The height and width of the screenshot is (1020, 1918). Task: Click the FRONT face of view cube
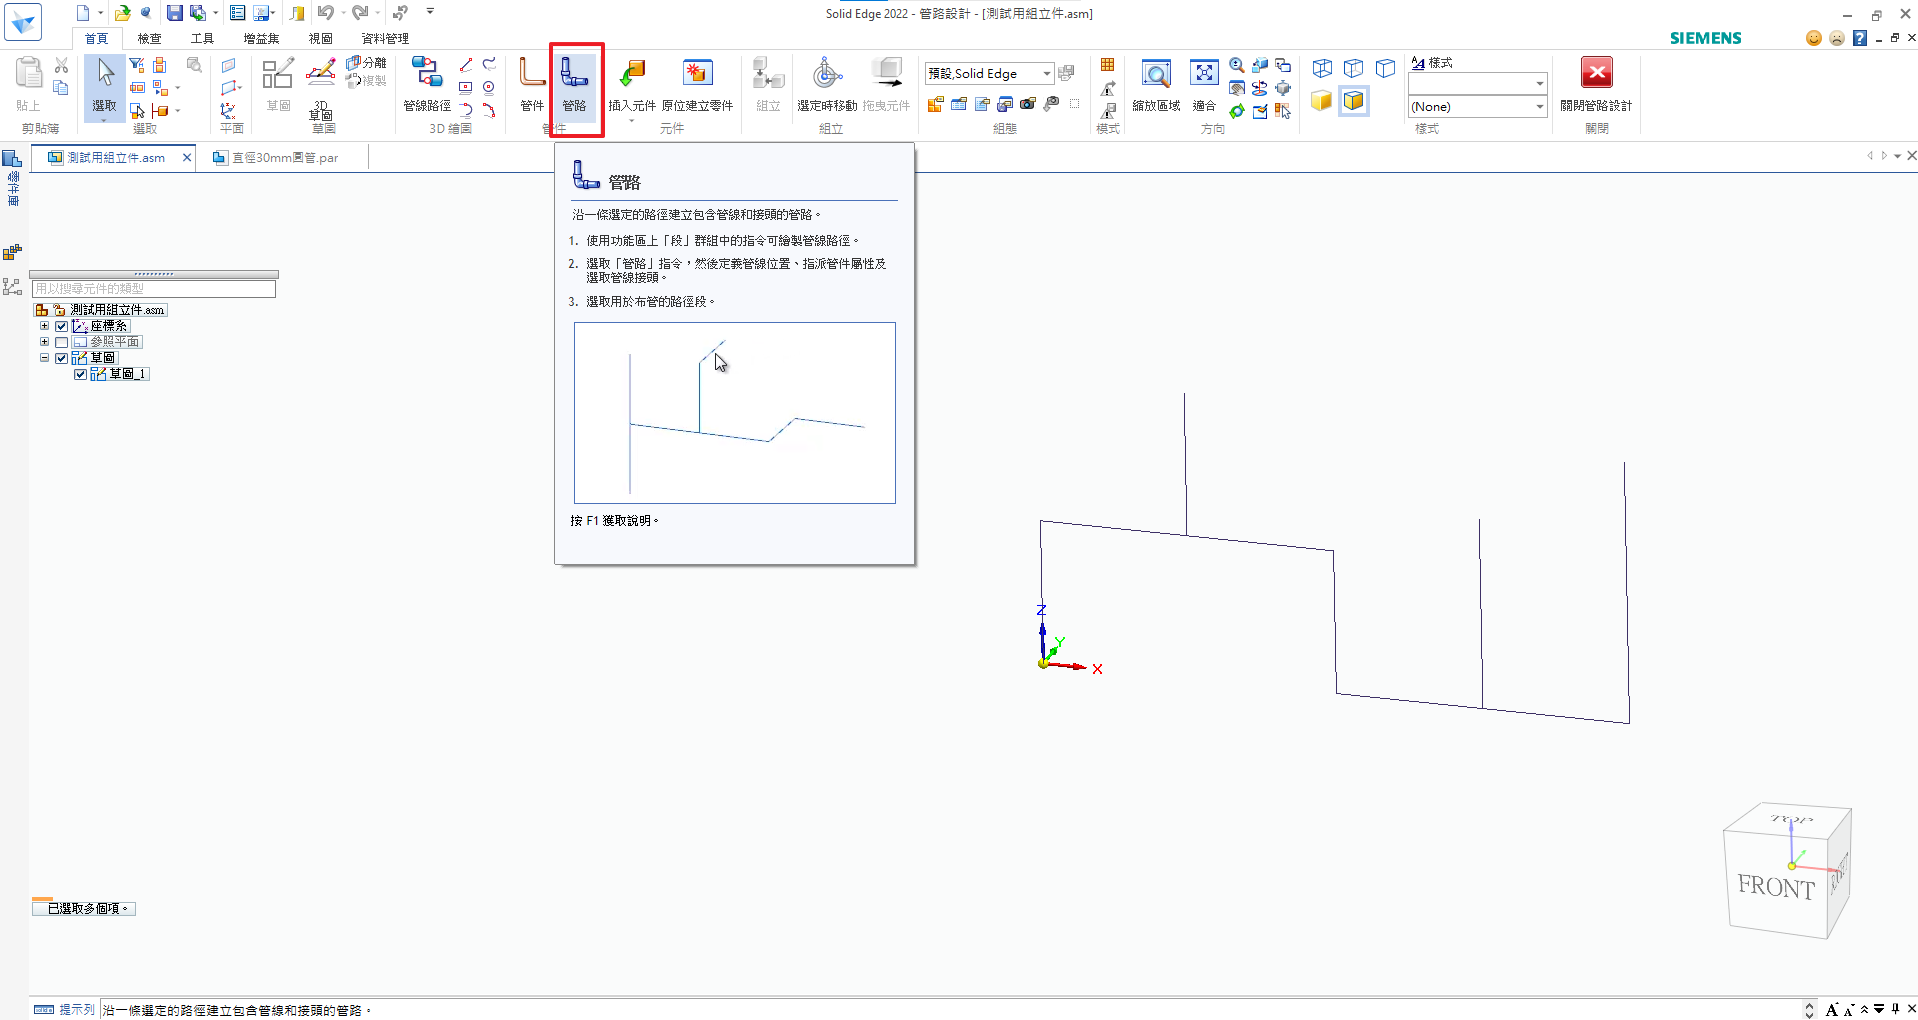[x=1775, y=887]
